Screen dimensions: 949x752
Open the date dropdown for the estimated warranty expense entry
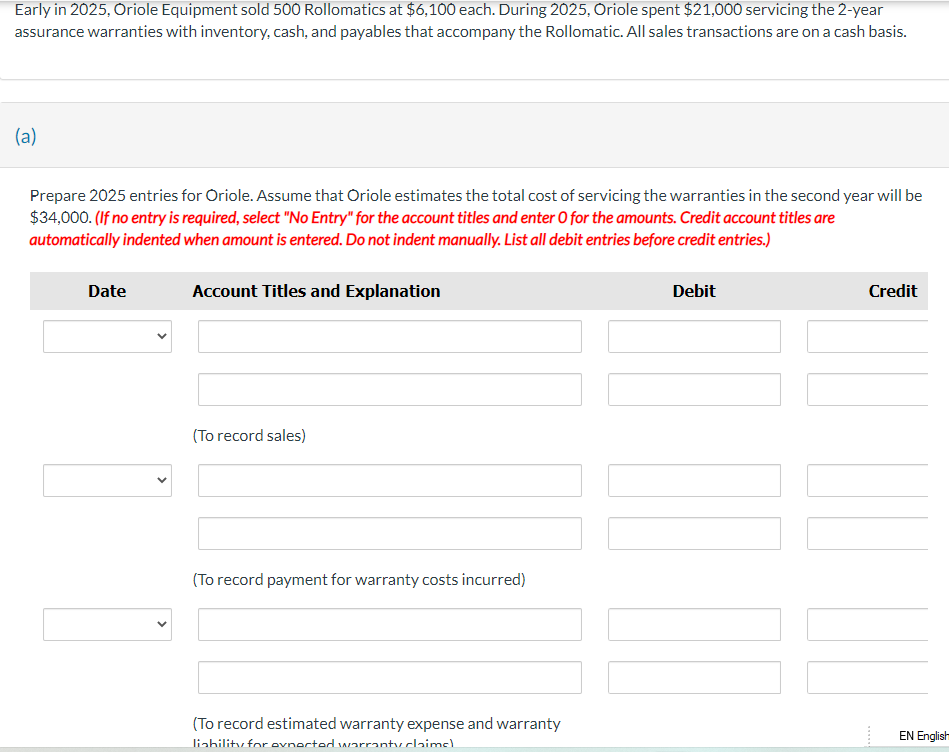[107, 624]
